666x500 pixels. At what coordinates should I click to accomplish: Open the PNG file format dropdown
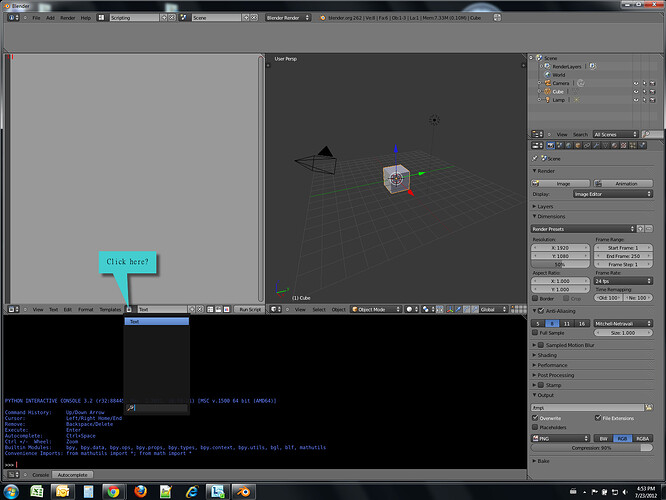pyautogui.click(x=561, y=438)
